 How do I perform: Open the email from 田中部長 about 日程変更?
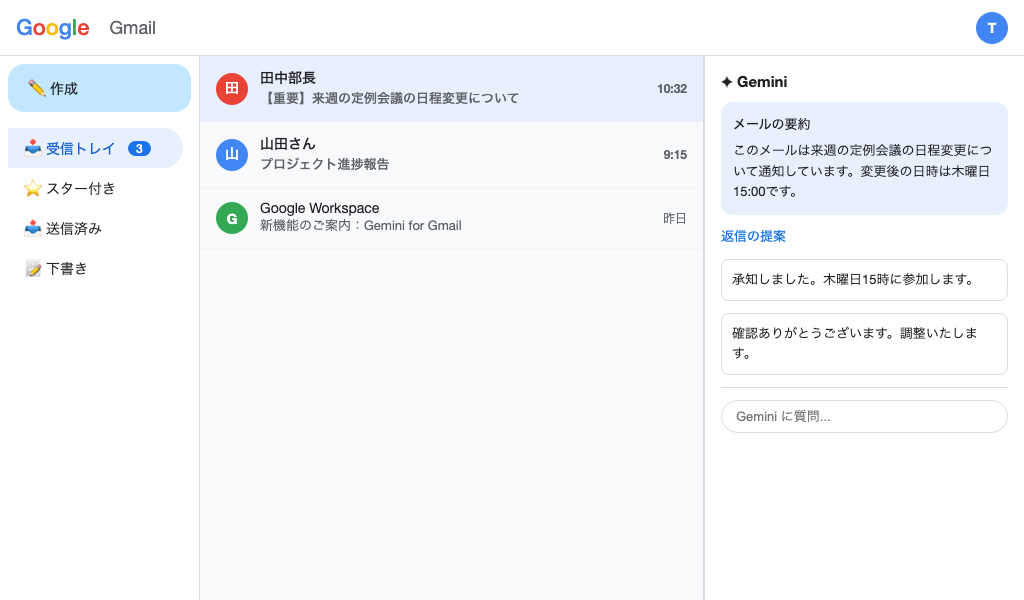pyautogui.click(x=450, y=89)
